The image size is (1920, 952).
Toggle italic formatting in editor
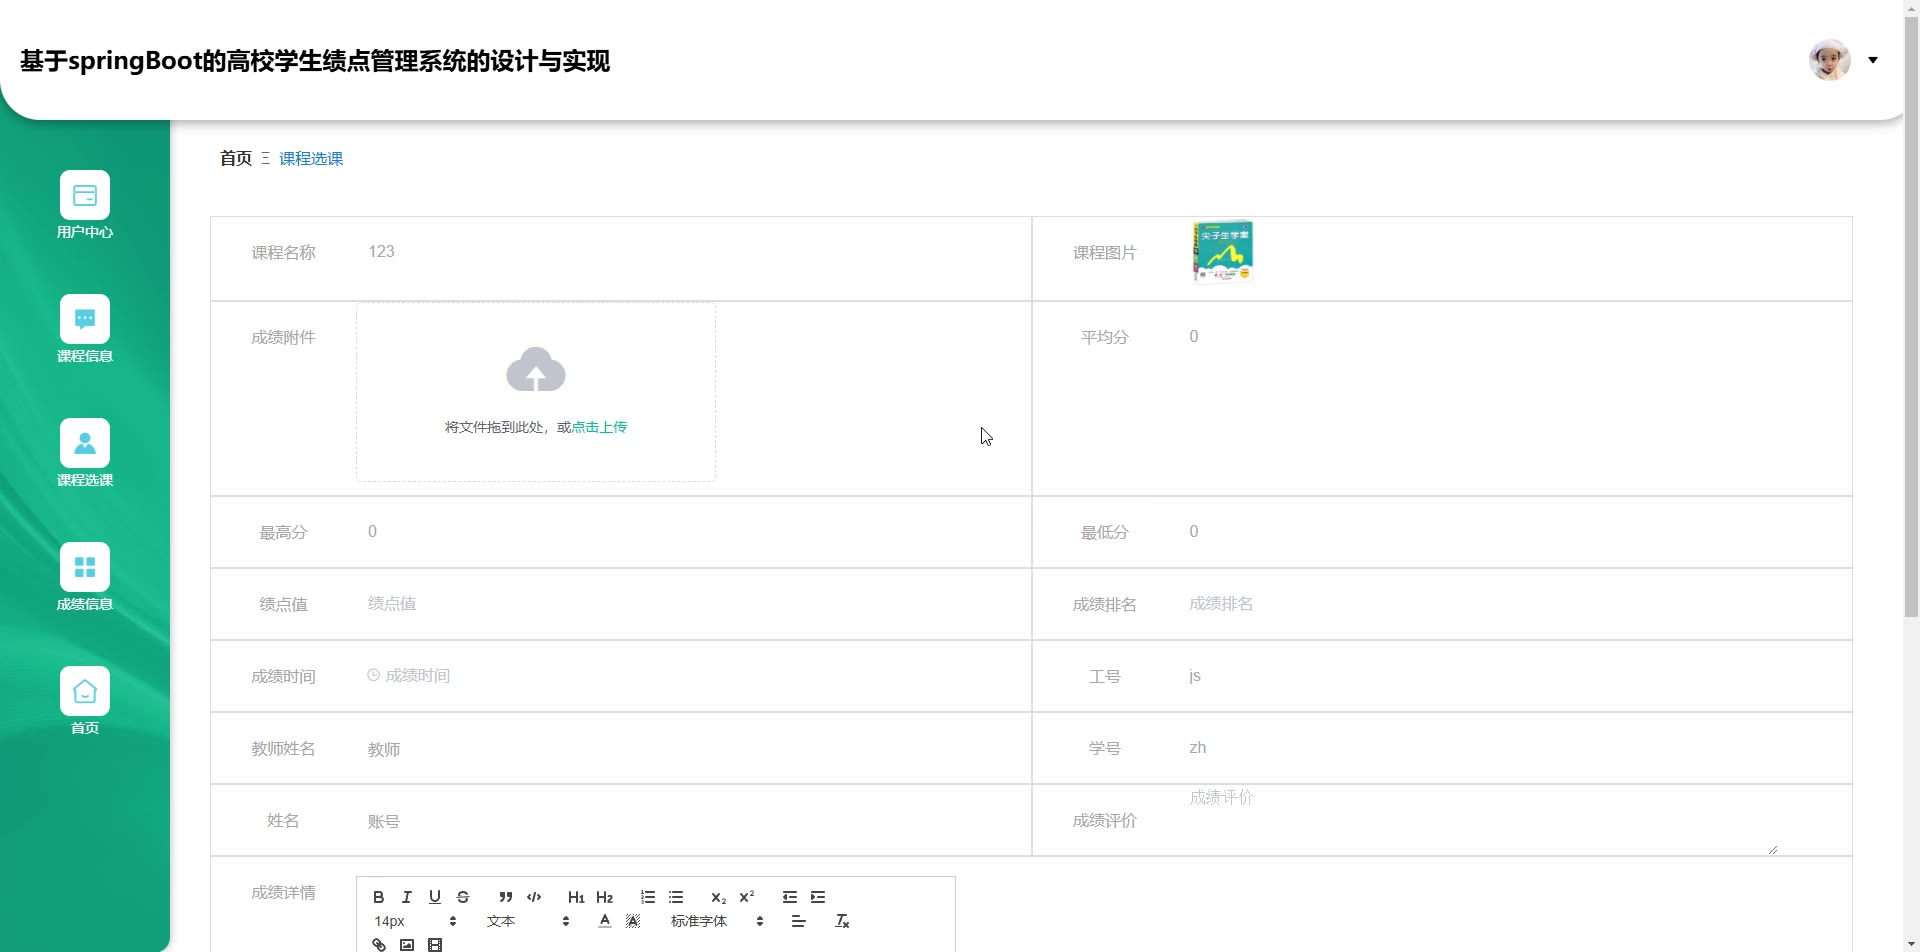pyautogui.click(x=406, y=897)
